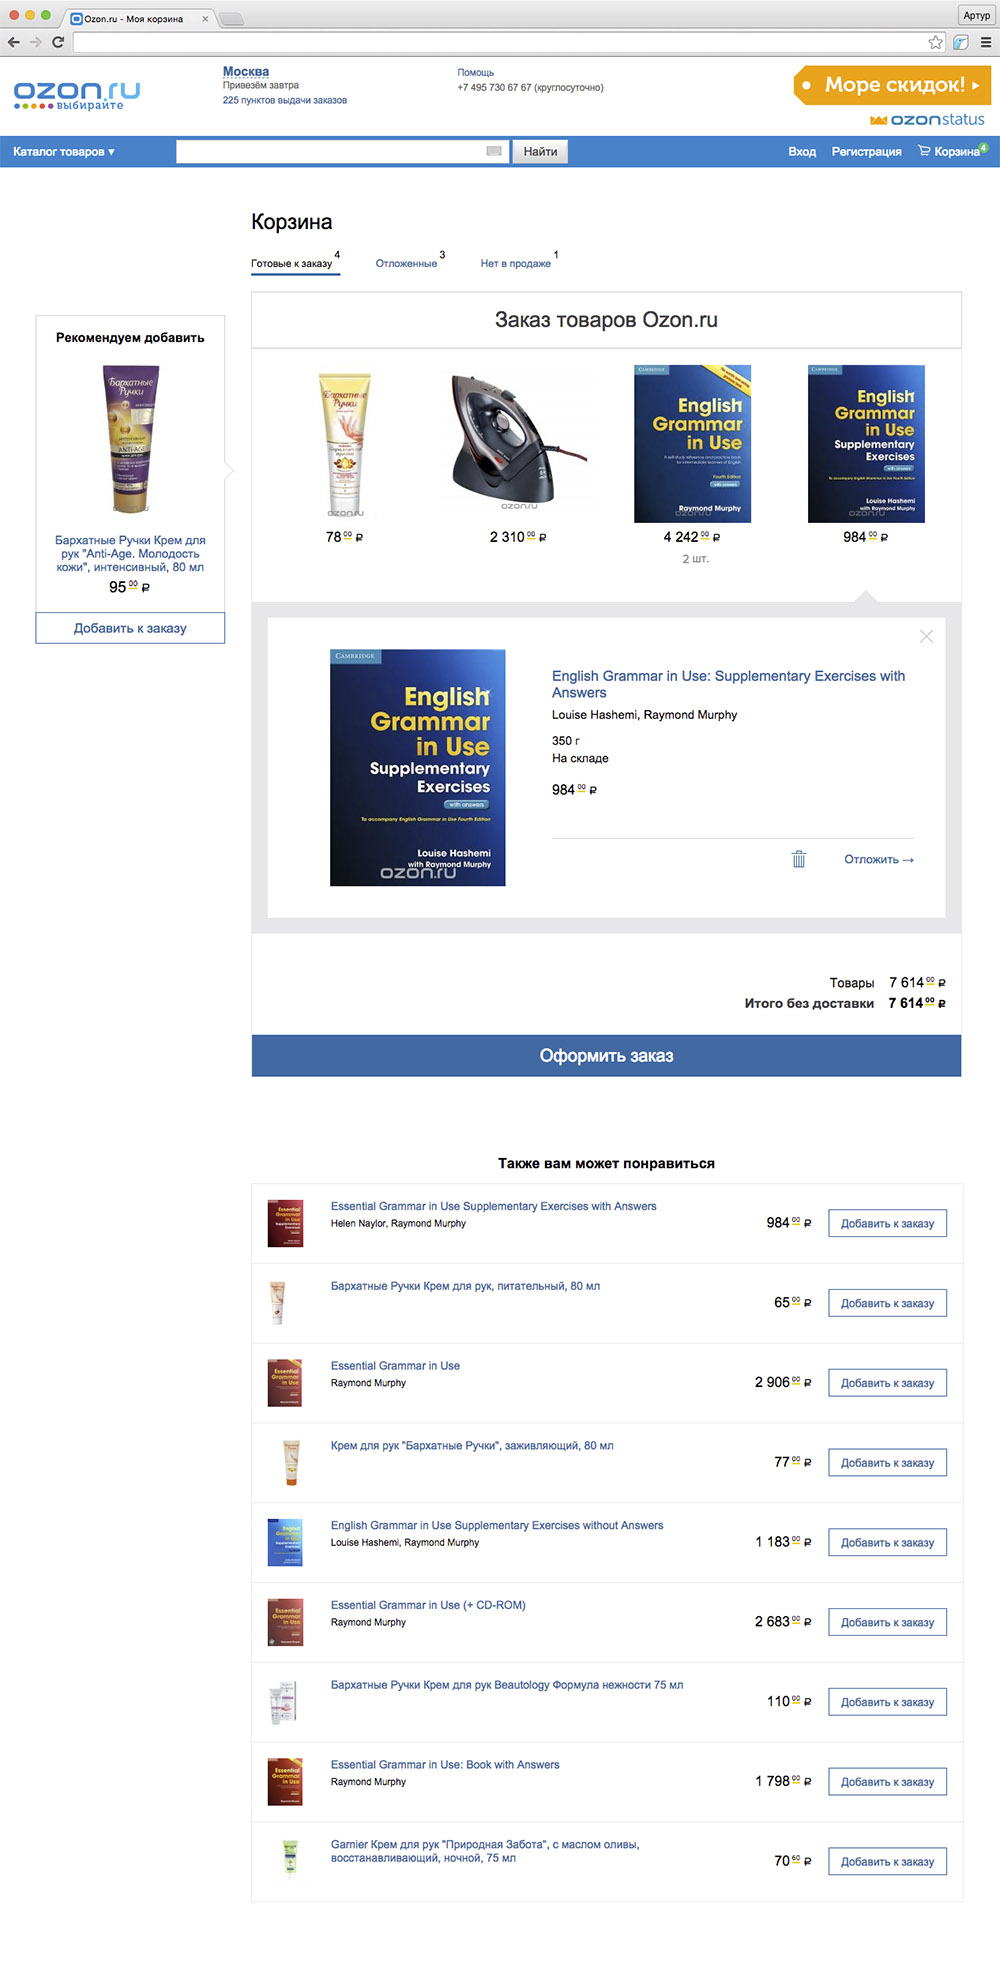Screen dimensions: 1000x1981
Task: Open the cart icon labeled Корзина
Action: tap(952, 151)
